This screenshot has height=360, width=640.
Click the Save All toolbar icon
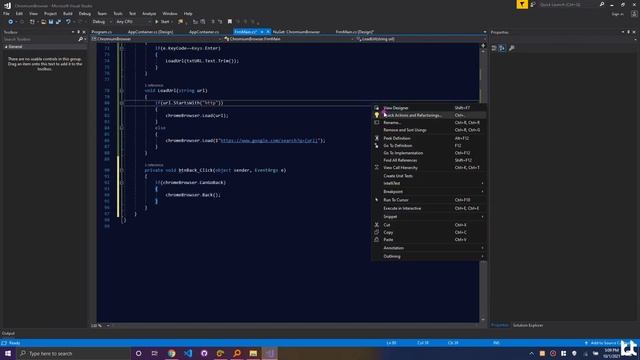click(58, 22)
